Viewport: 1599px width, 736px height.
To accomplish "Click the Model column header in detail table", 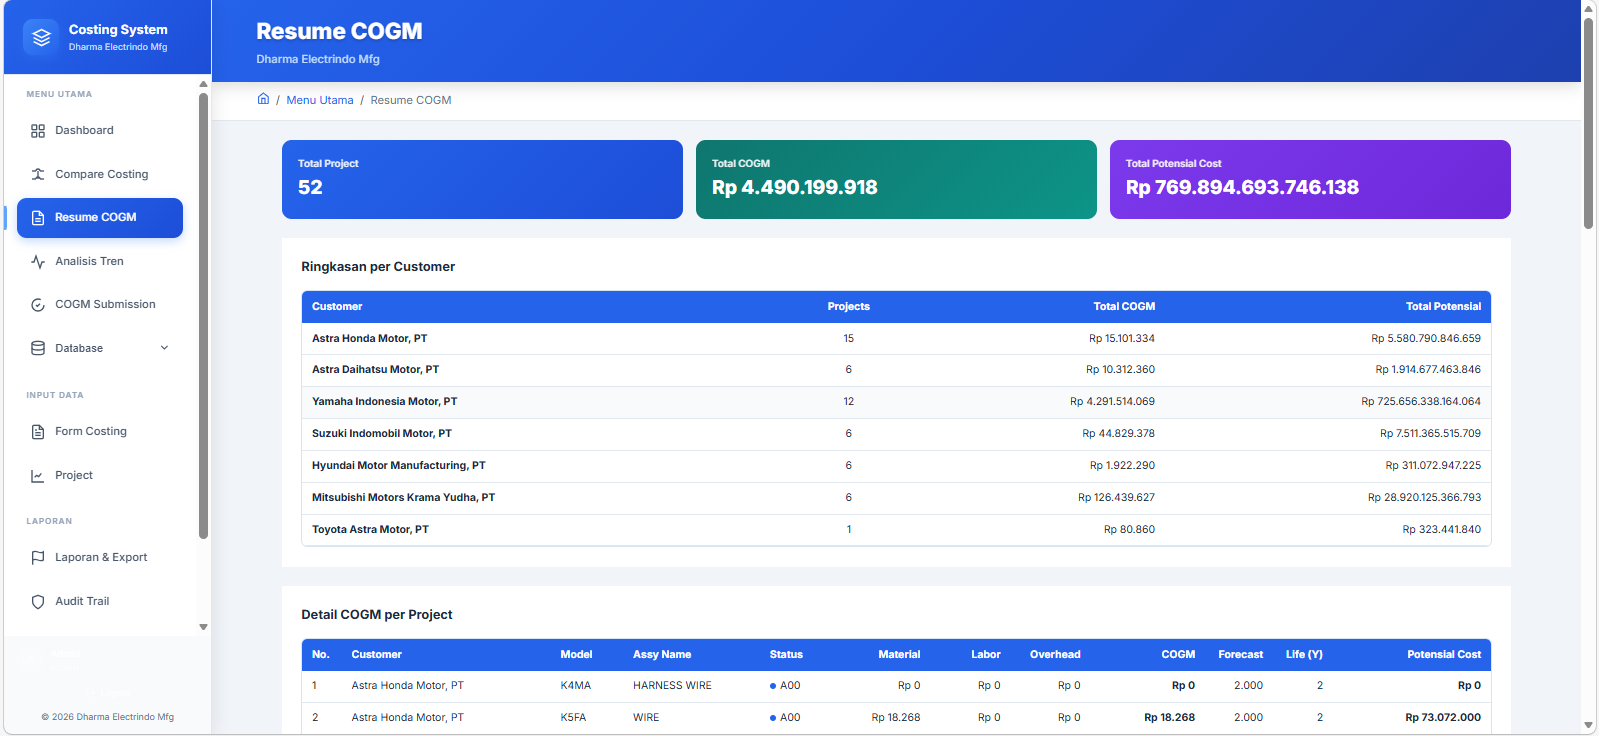I will (576, 655).
